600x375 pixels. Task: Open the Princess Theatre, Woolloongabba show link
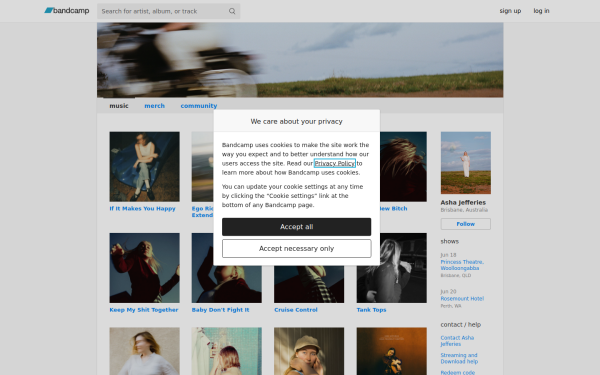(x=462, y=265)
